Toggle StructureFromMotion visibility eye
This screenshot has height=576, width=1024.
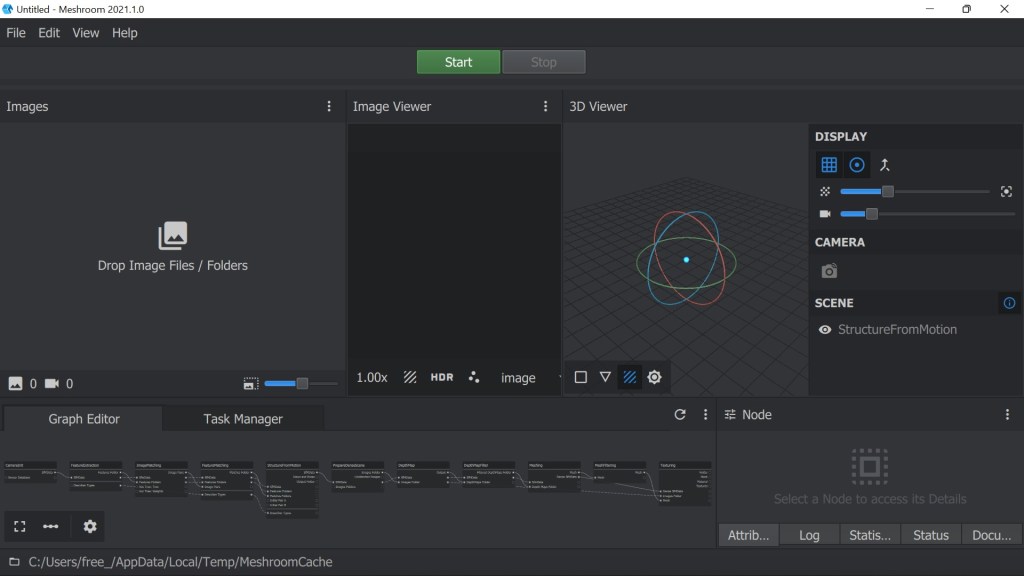825,329
